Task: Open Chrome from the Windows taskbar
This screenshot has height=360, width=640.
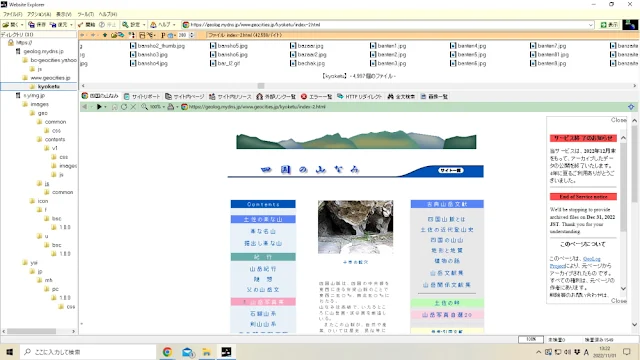Action: [167, 352]
